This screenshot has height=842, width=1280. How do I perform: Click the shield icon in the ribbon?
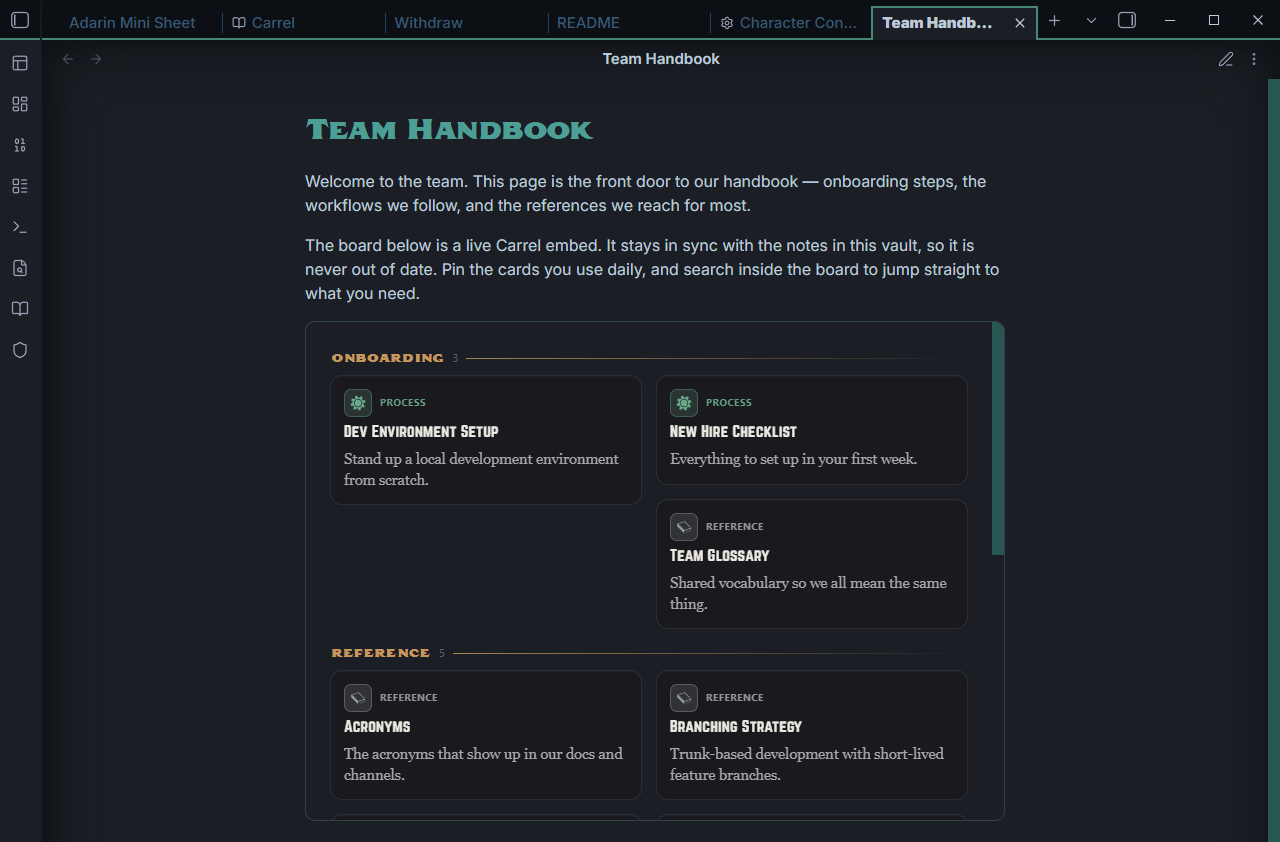pyautogui.click(x=20, y=350)
